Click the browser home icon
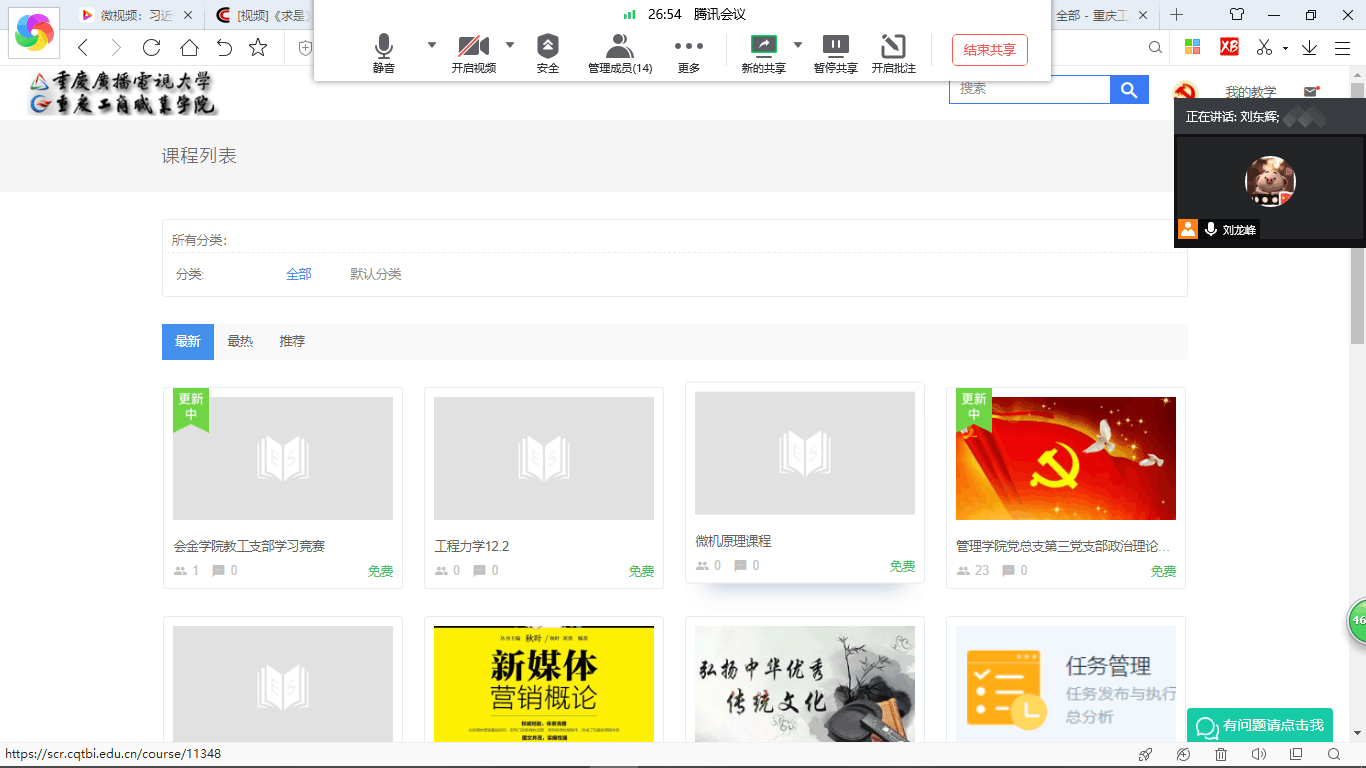 (x=189, y=47)
